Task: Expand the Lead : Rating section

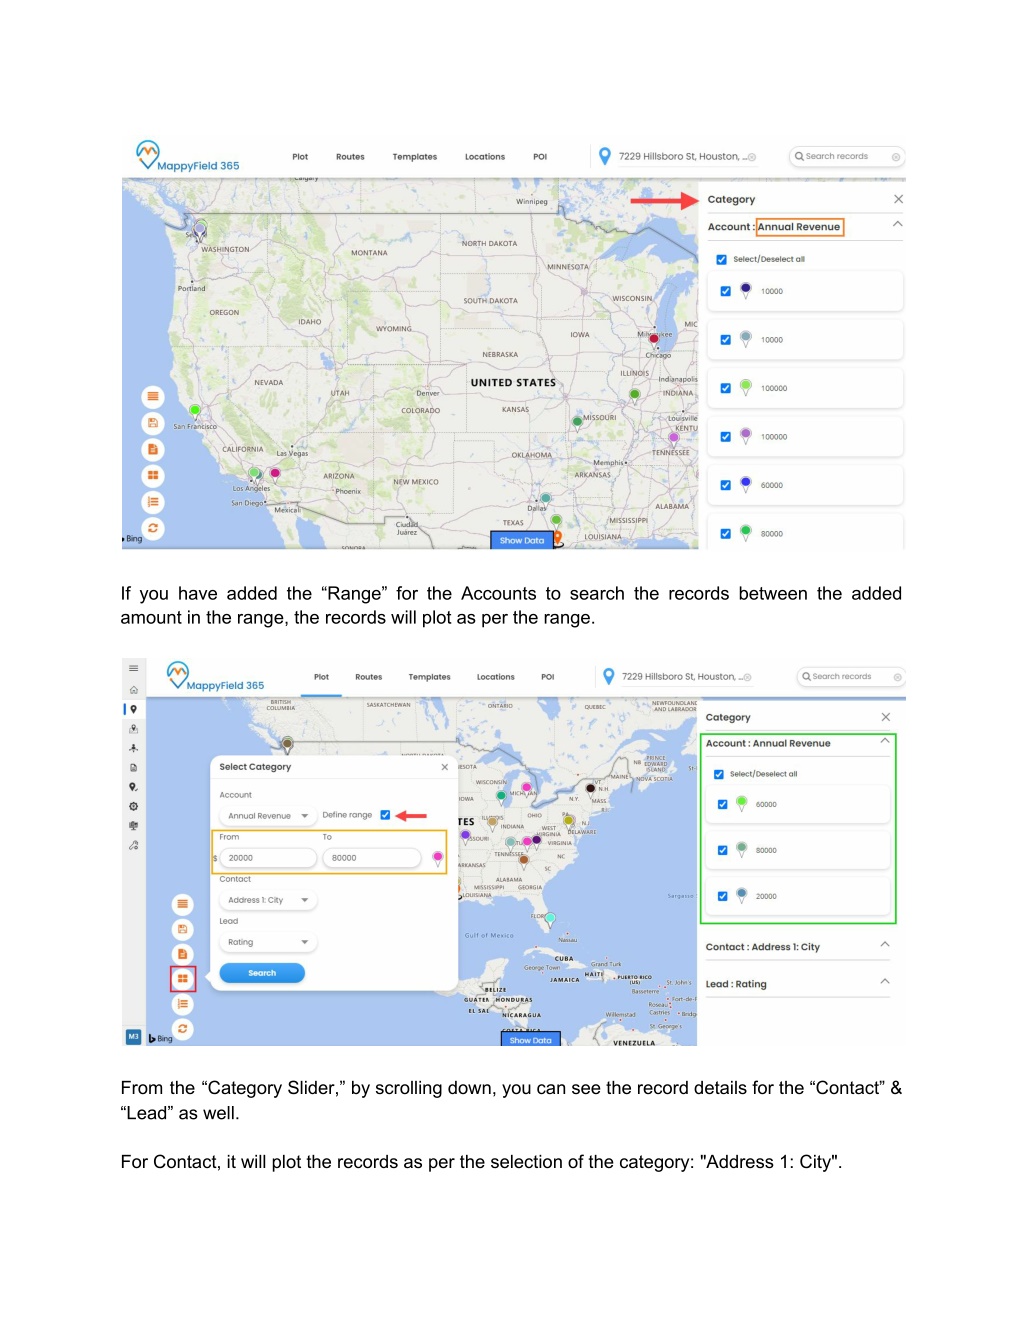Action: pos(885,982)
